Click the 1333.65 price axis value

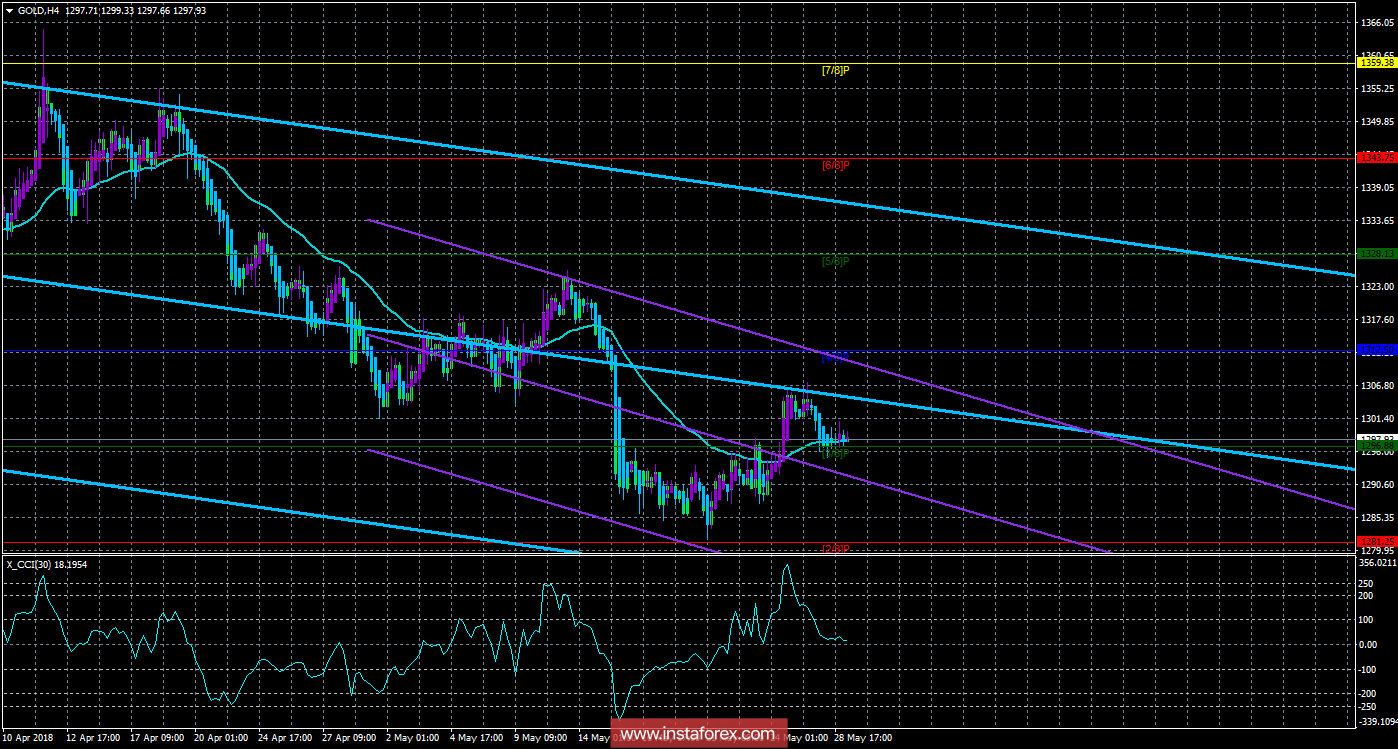coord(1376,221)
